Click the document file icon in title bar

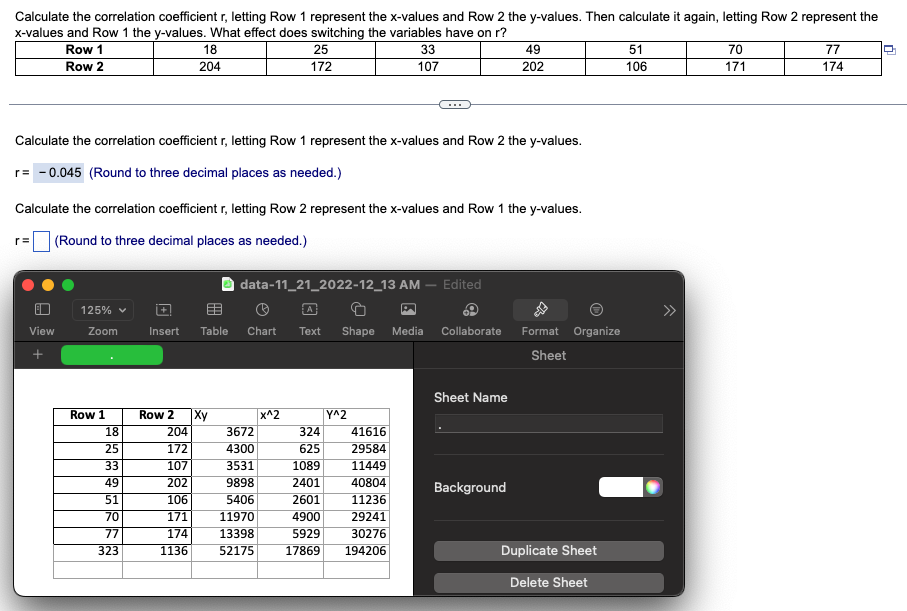pyautogui.click(x=228, y=284)
